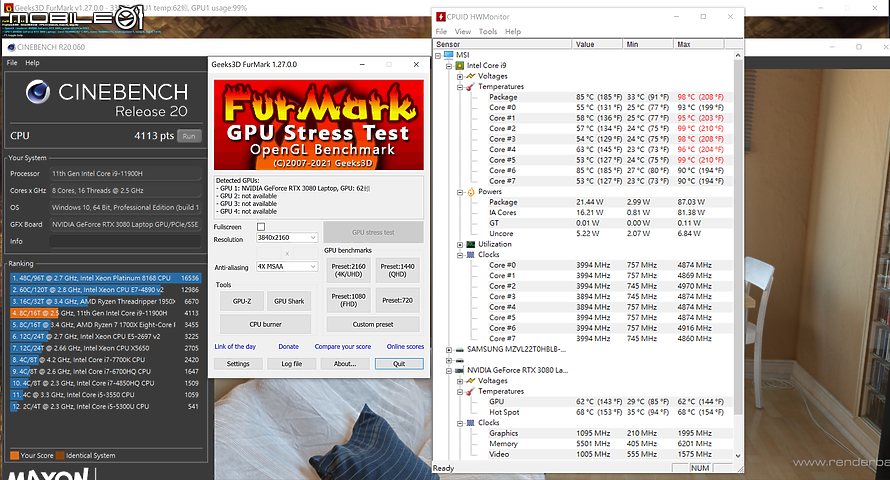Collapse the Temperatures node under NVIDIA GPU
This screenshot has height=480, width=890.
tap(460, 391)
